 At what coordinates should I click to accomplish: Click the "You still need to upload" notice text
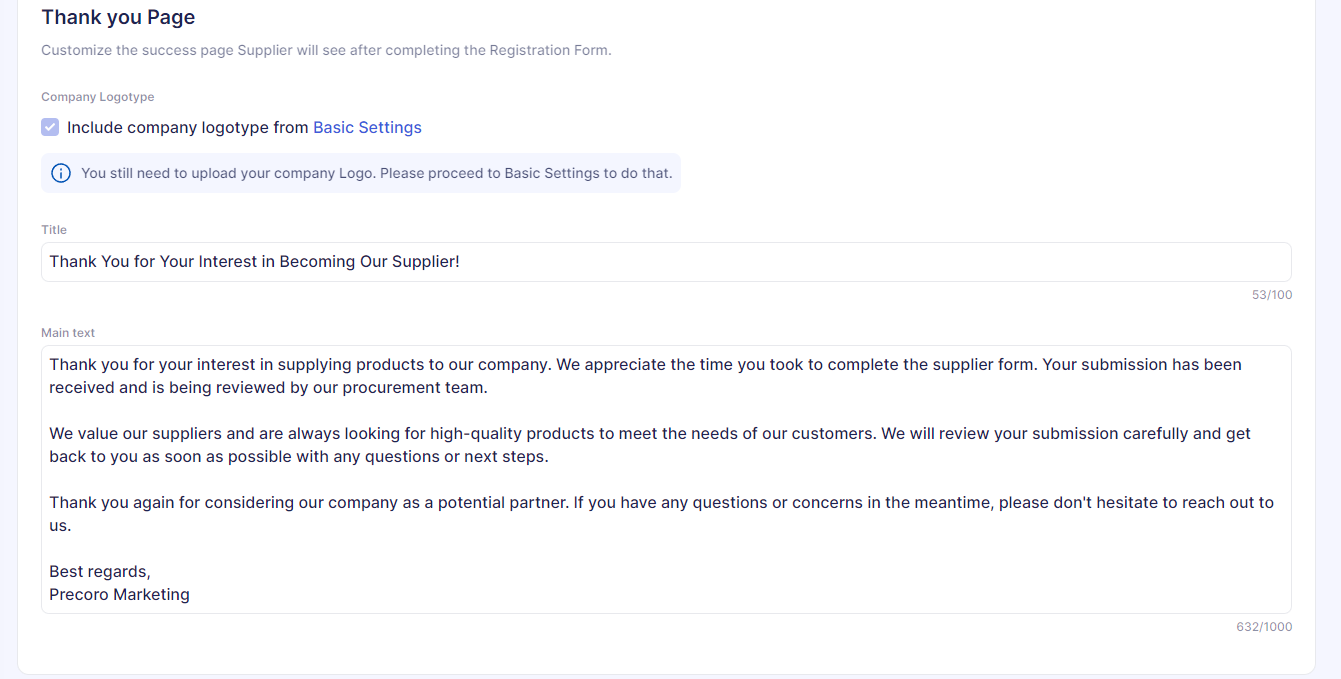[376, 173]
